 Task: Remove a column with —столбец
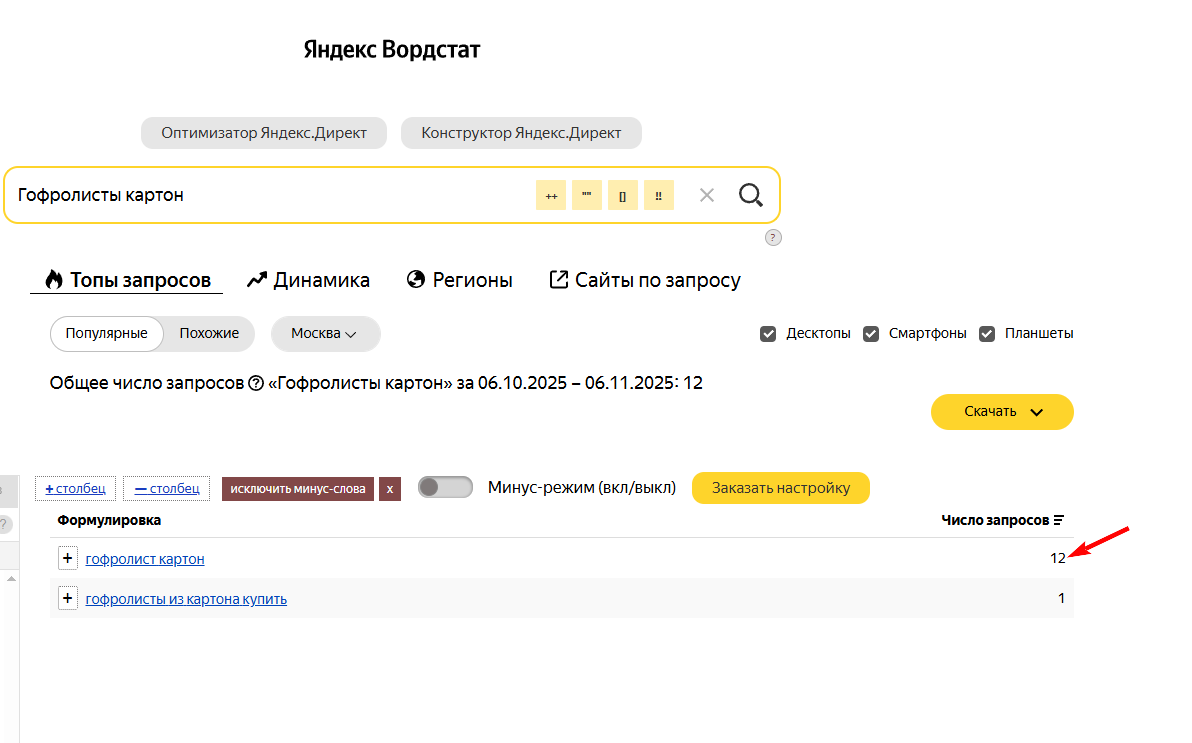166,488
